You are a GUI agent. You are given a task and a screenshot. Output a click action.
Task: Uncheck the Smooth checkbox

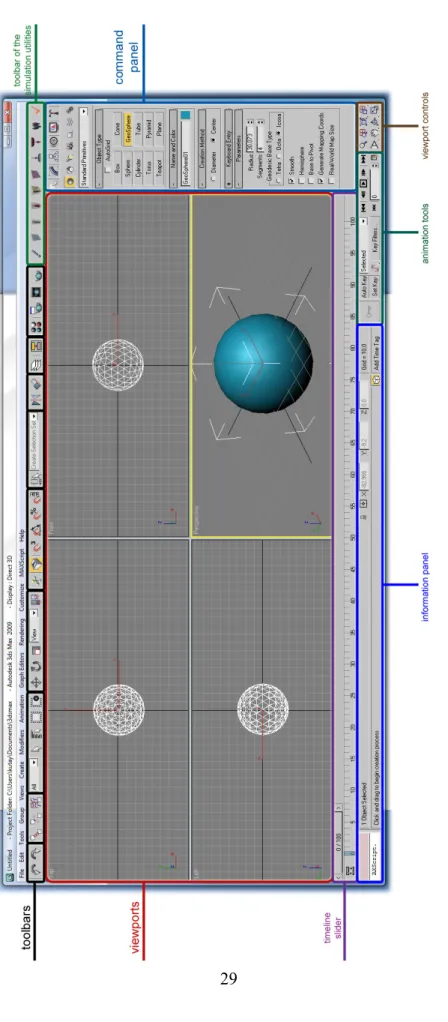(x=291, y=181)
